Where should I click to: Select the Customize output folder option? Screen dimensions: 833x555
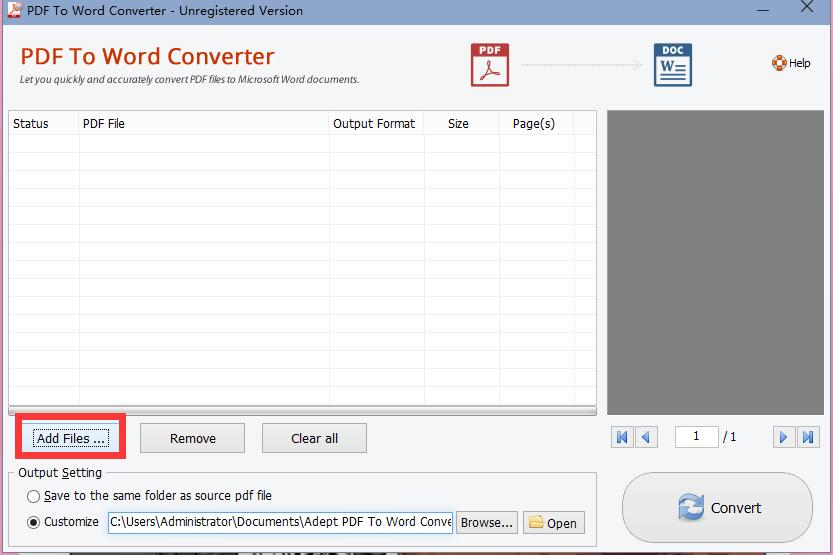click(x=34, y=522)
